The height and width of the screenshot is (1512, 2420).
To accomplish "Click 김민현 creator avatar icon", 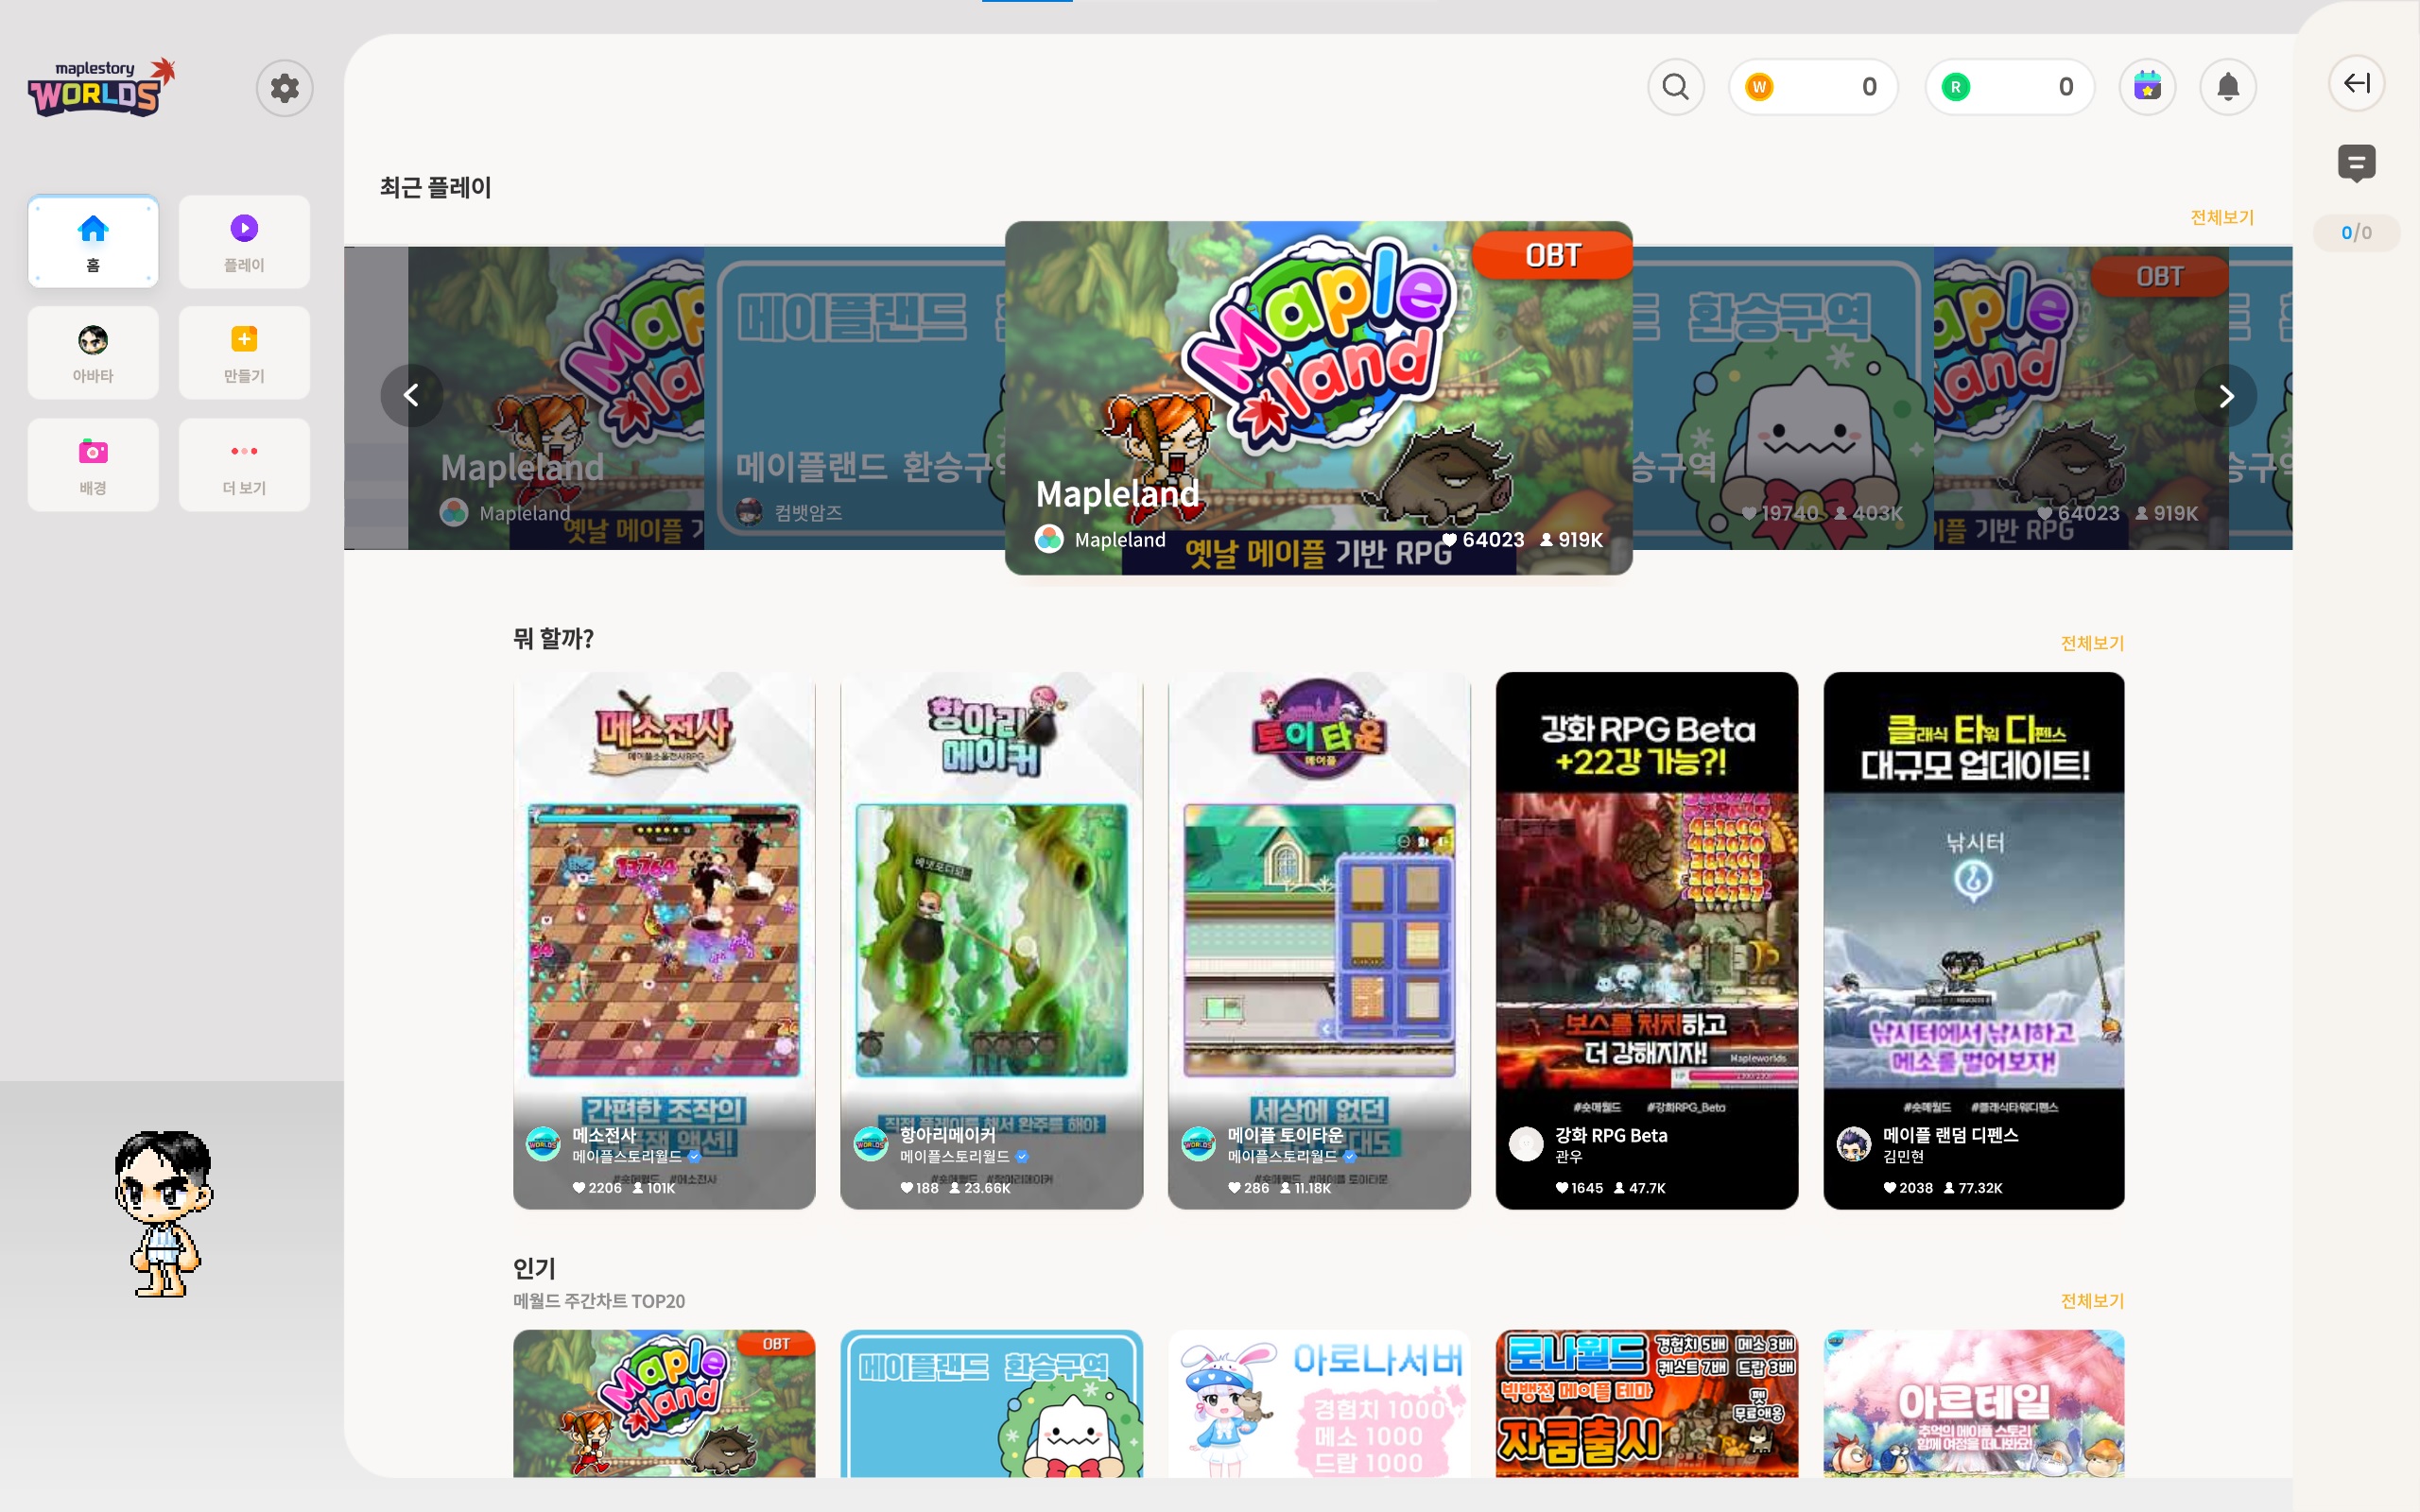I will [x=1854, y=1144].
